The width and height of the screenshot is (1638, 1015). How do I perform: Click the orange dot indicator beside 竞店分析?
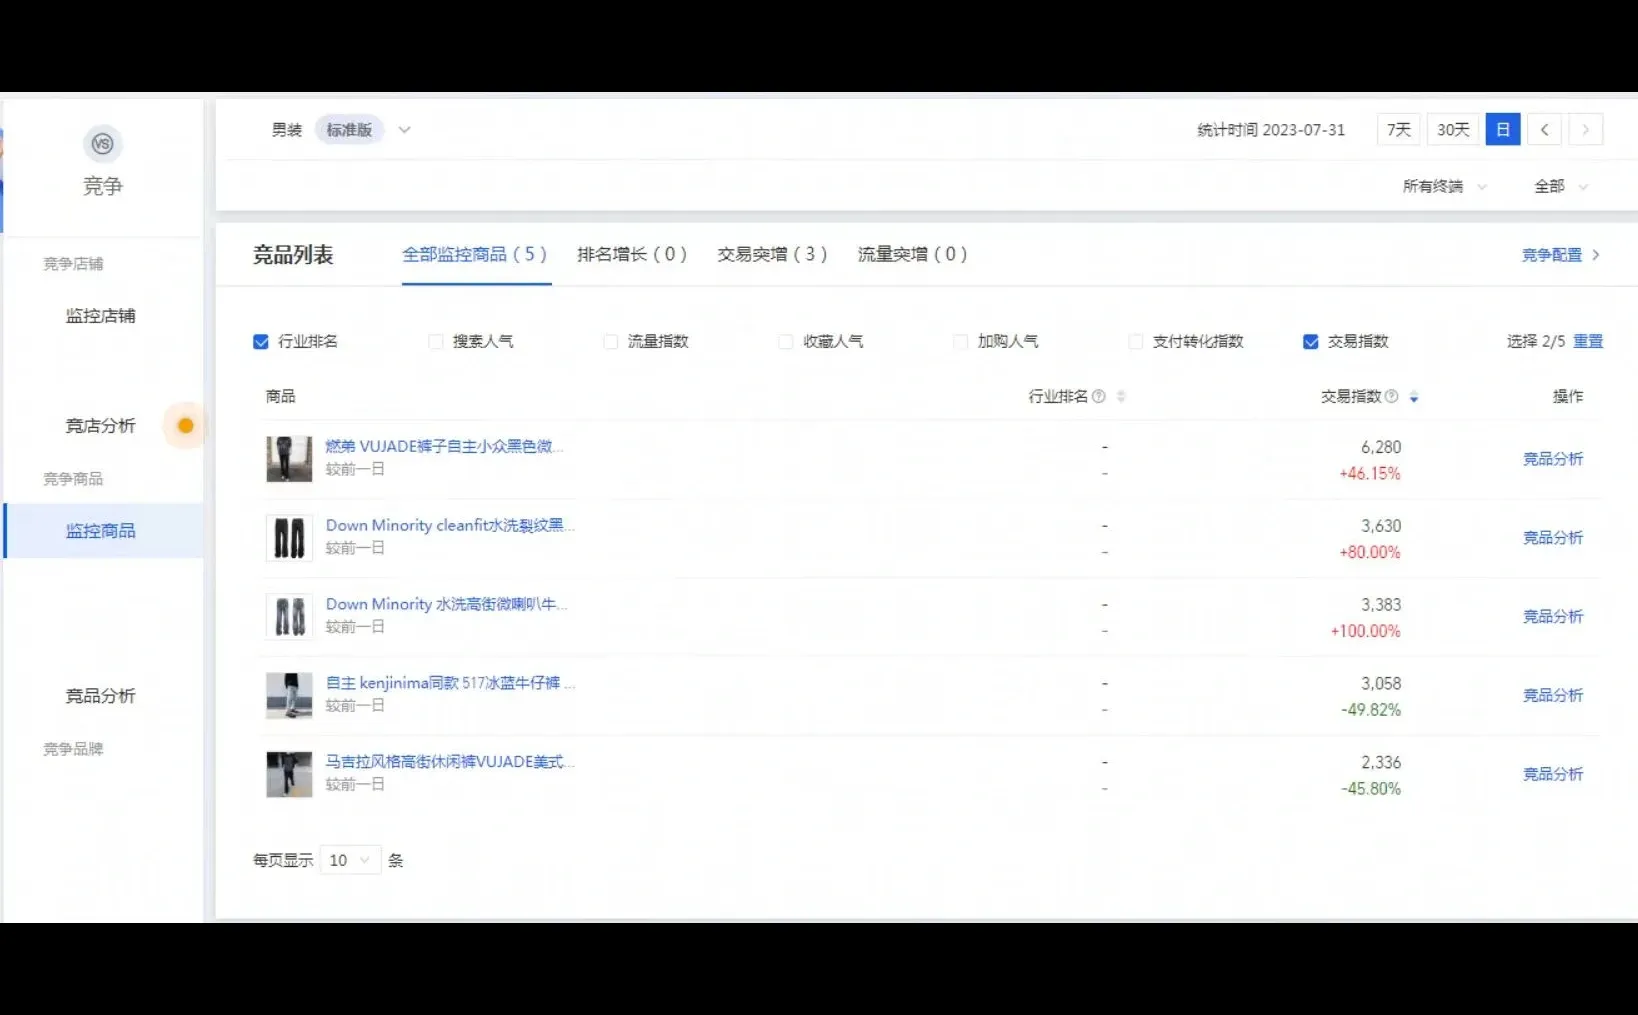click(184, 425)
